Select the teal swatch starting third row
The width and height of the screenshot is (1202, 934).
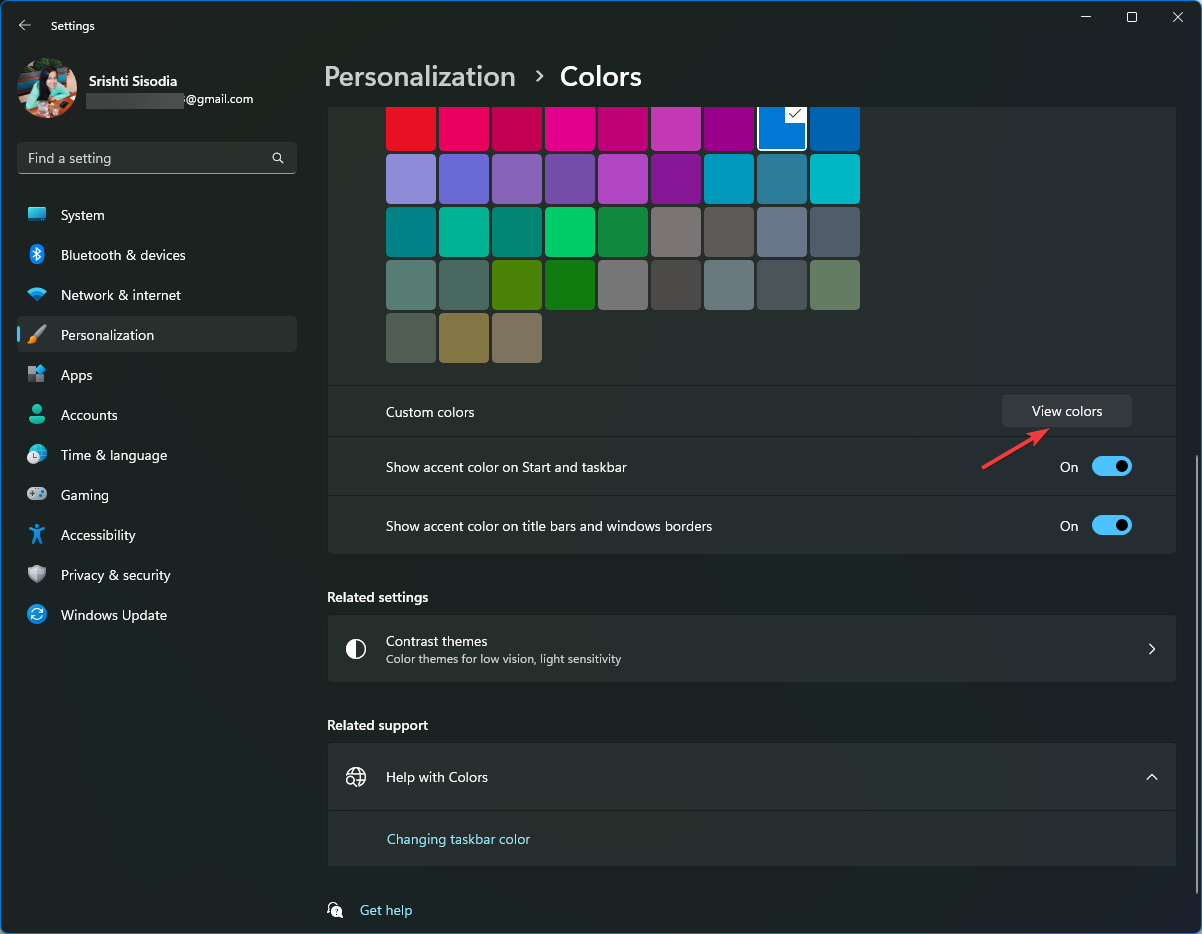[411, 232]
